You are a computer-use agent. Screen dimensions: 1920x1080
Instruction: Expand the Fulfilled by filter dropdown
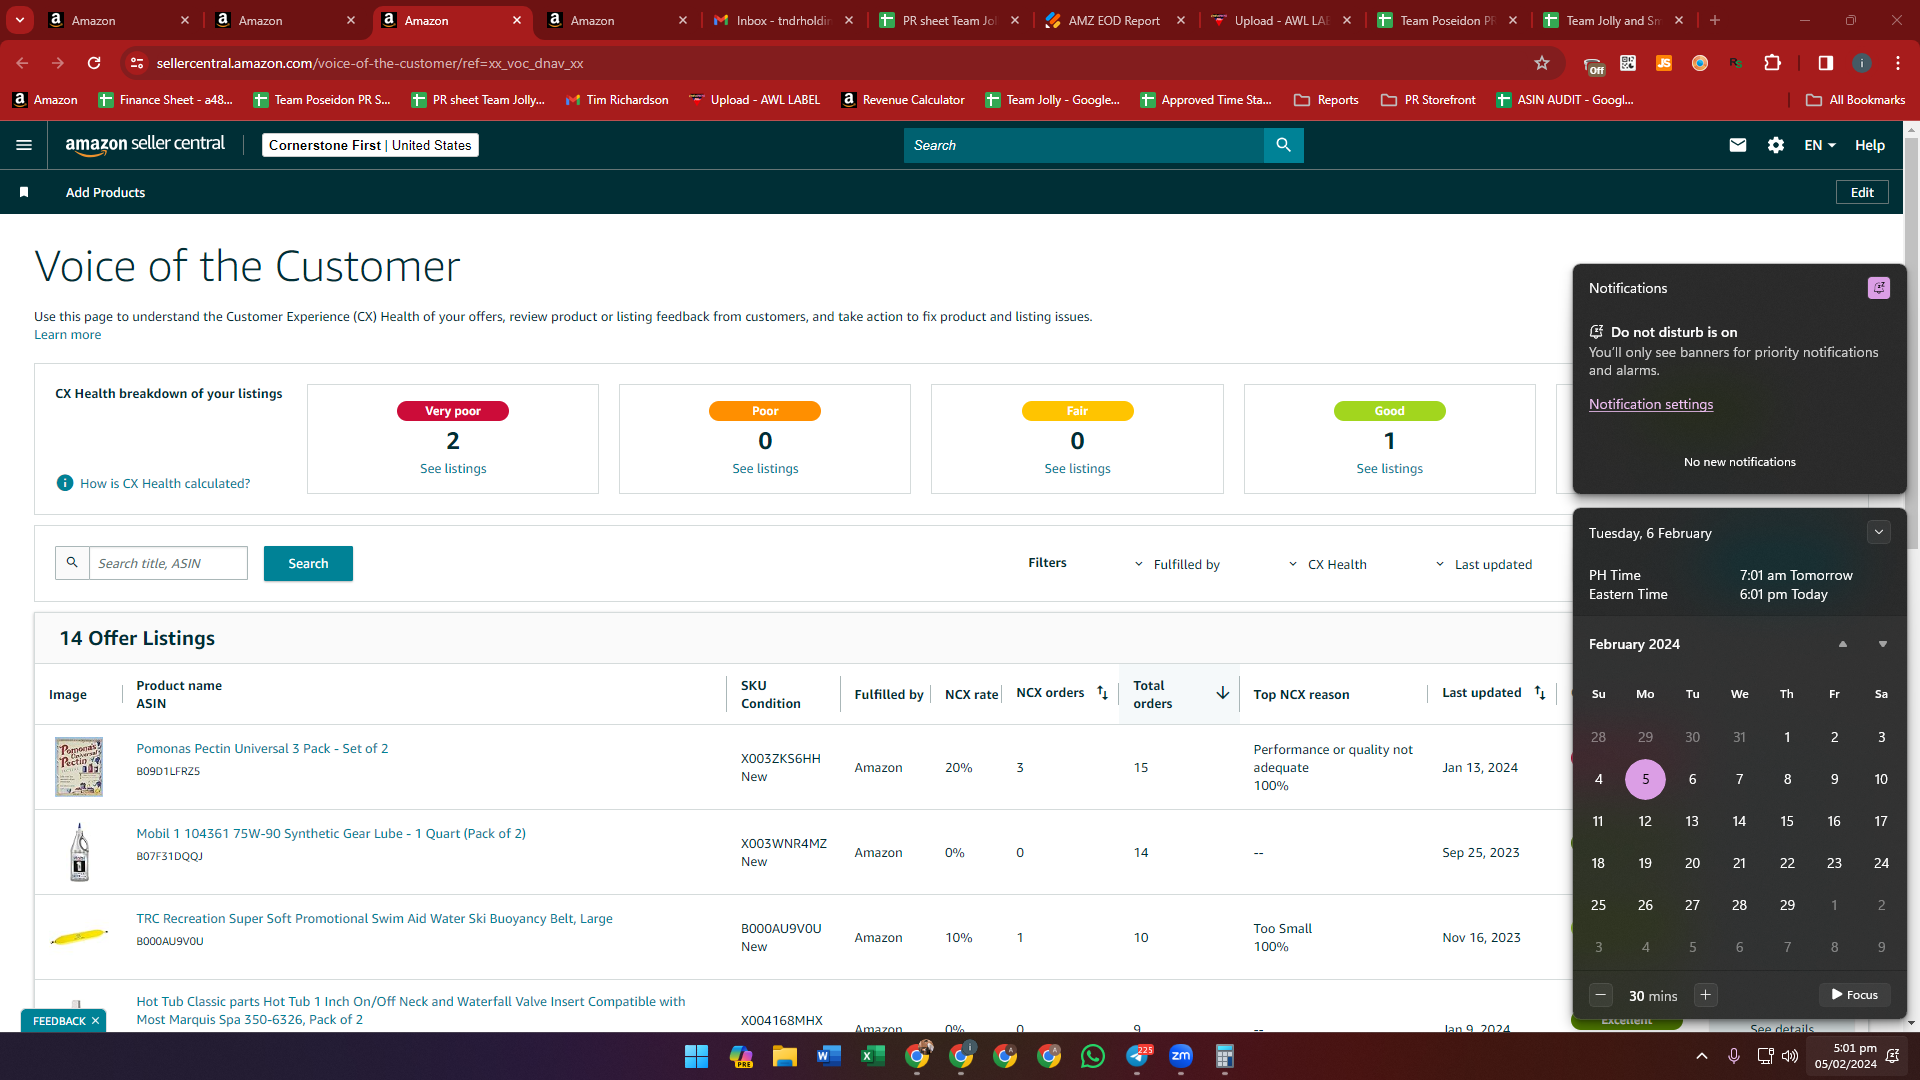[x=1177, y=564]
